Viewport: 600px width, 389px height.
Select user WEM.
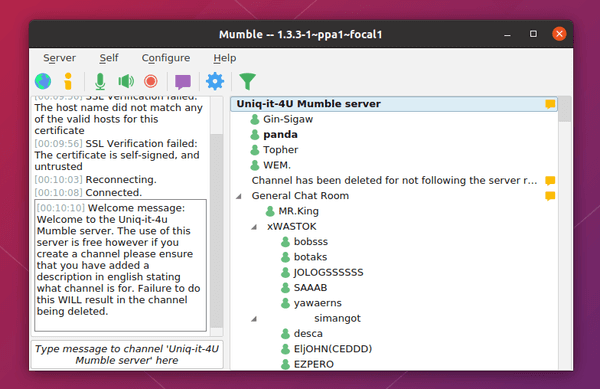277,165
